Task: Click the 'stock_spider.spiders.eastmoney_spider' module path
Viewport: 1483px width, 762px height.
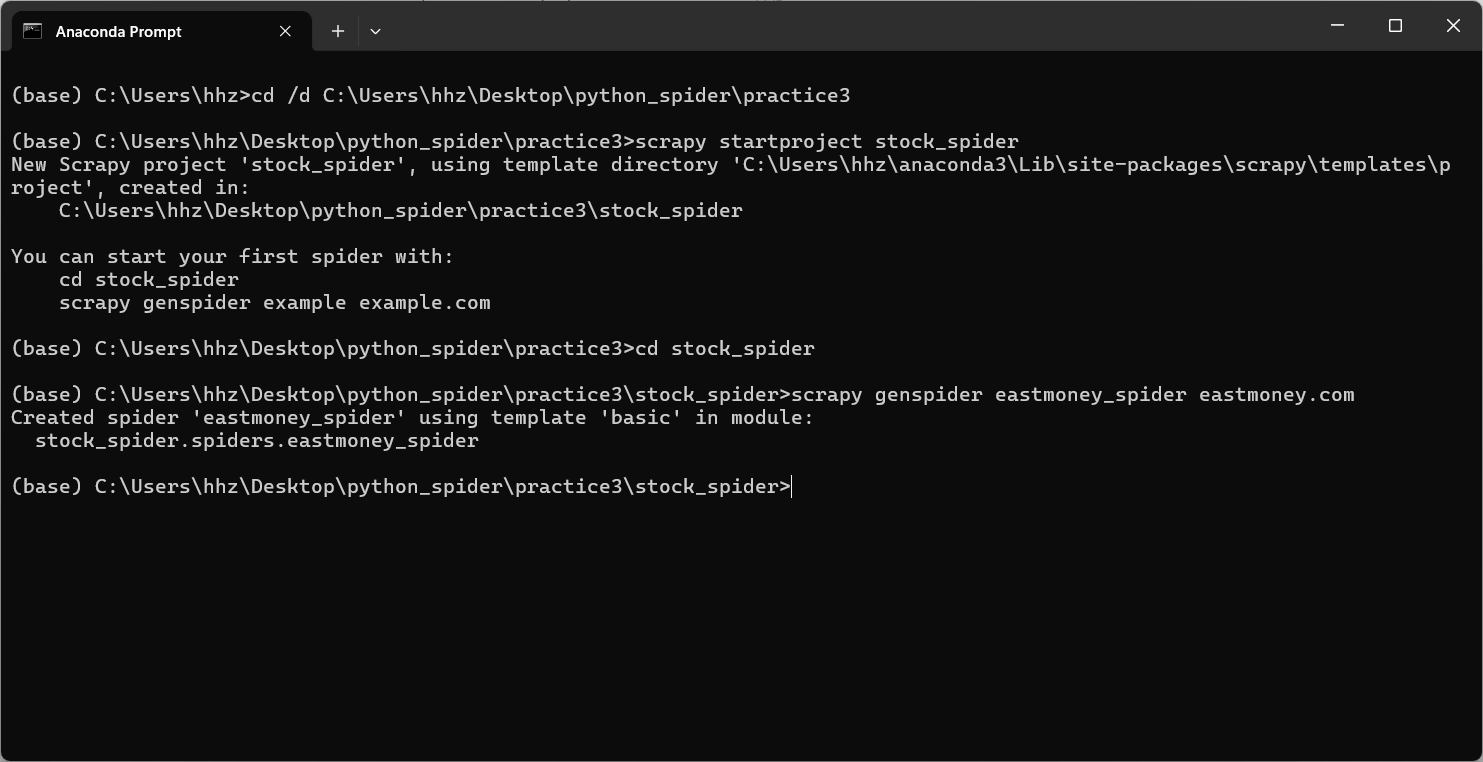Action: (257, 441)
